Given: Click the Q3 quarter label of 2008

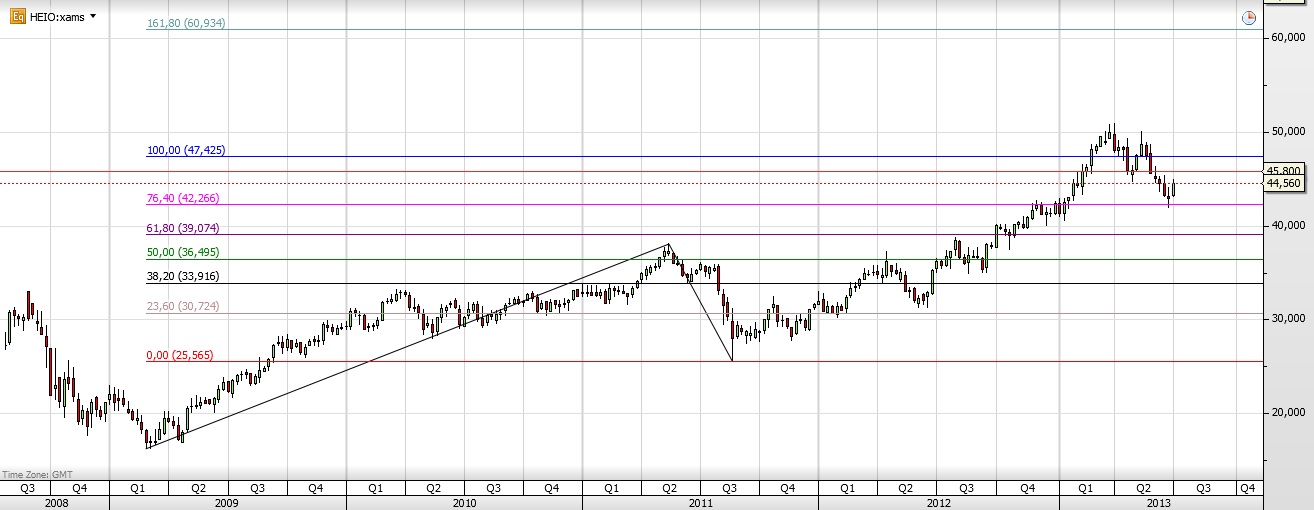Looking at the screenshot, I should click(x=27, y=488).
